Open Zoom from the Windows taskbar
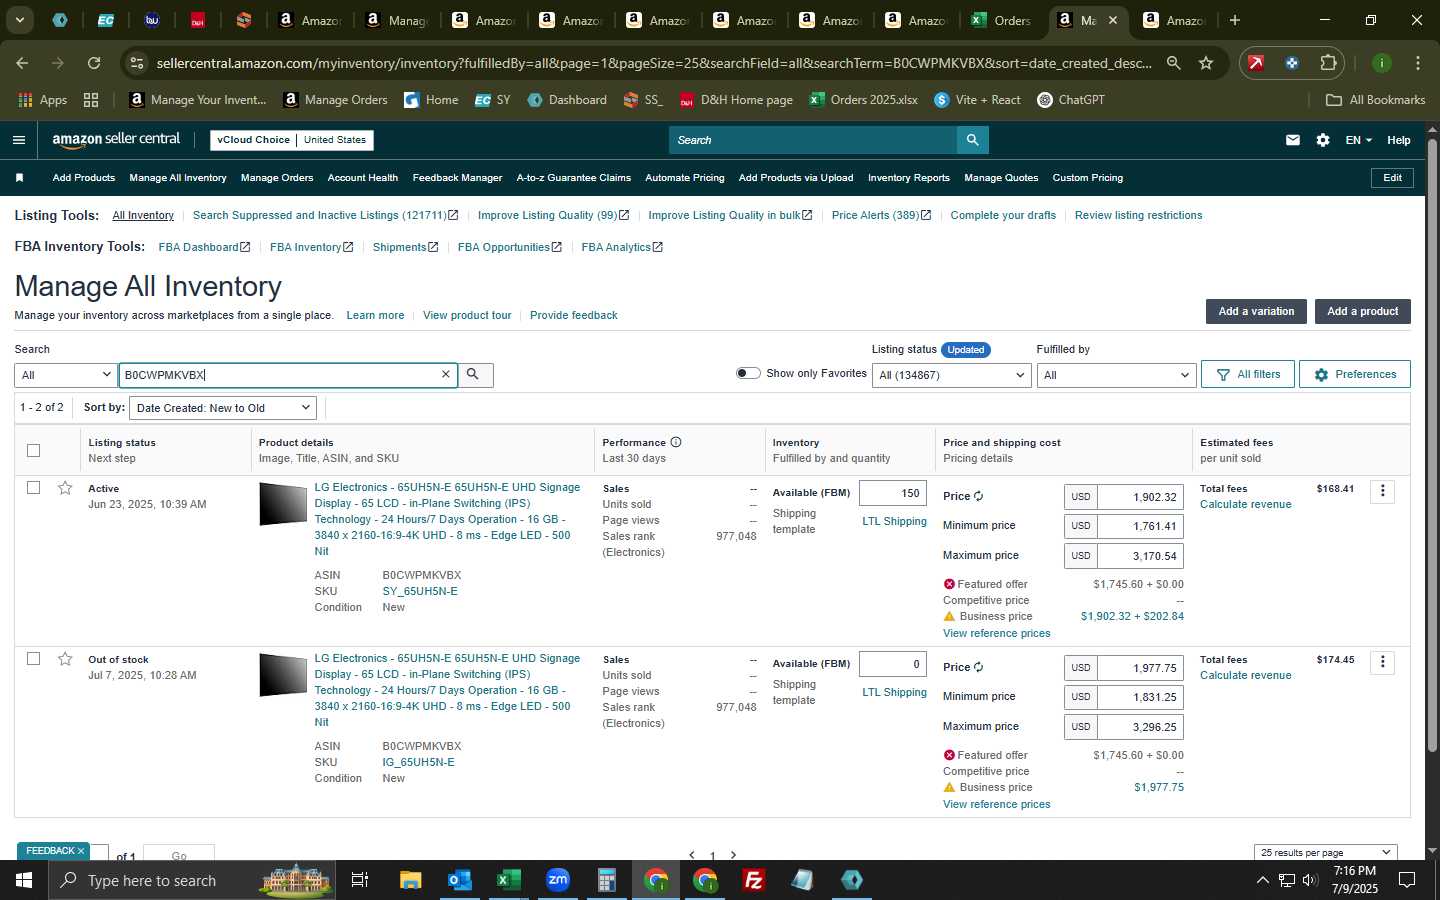This screenshot has height=900, width=1440. point(557,880)
